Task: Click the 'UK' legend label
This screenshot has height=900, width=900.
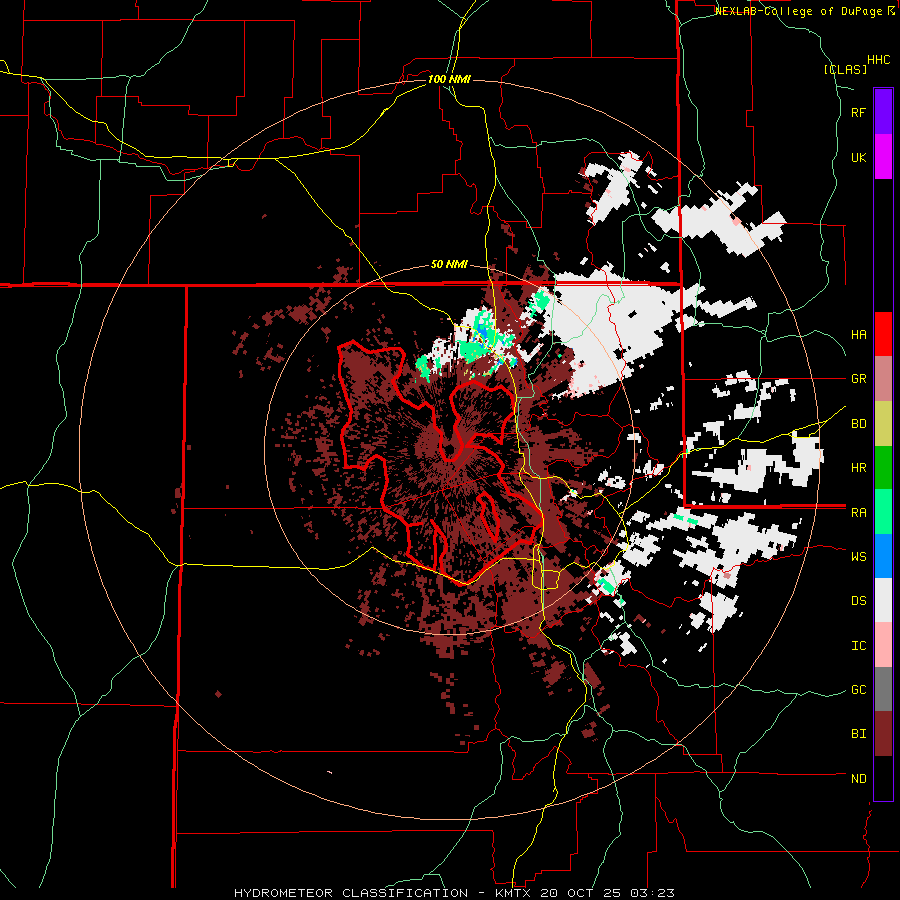Action: click(858, 157)
